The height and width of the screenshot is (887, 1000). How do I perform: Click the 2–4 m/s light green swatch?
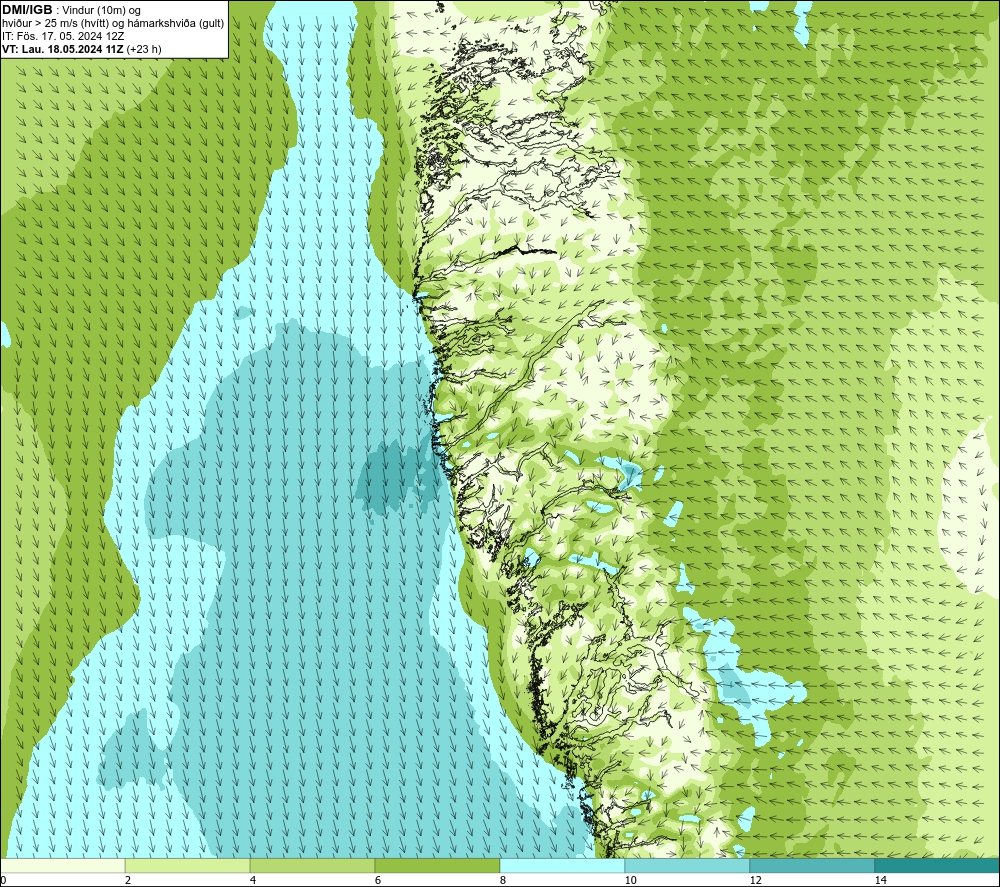click(x=188, y=865)
